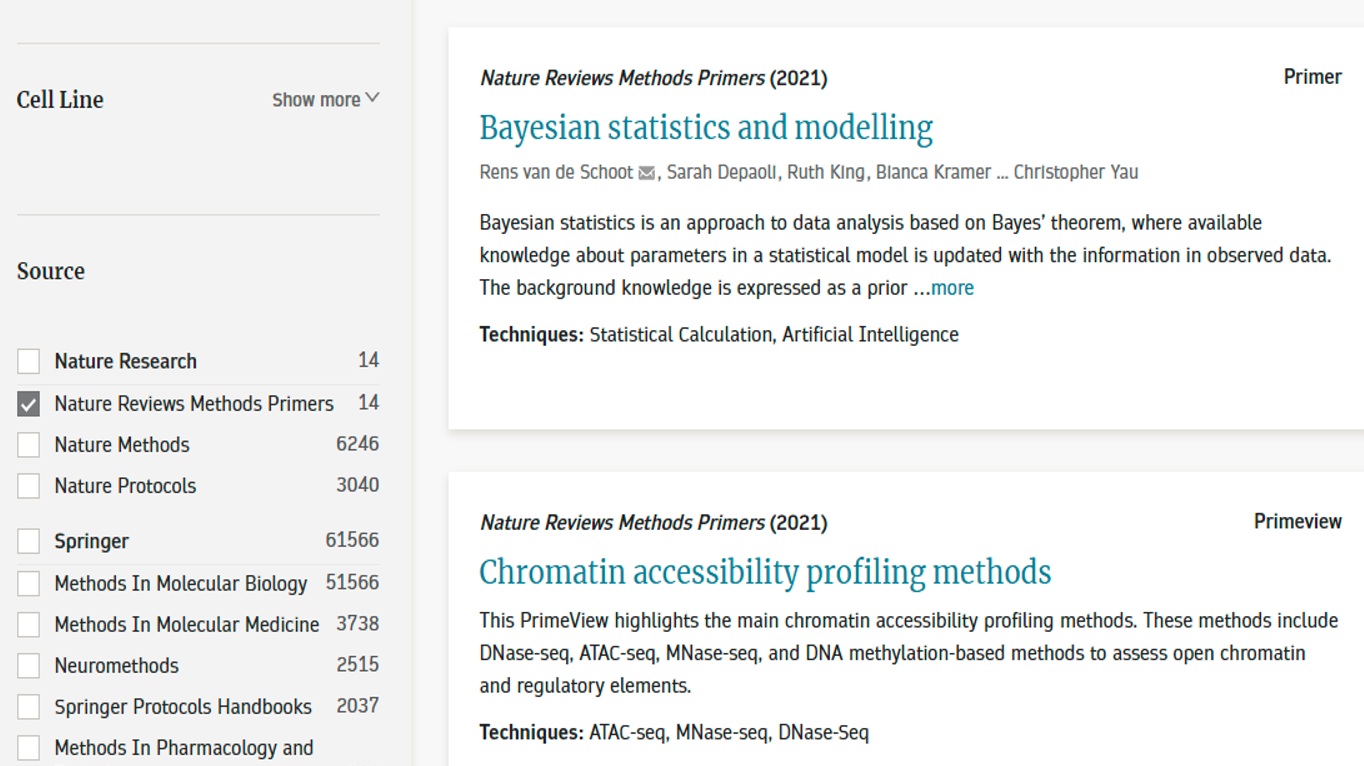
Task: Enable the Nature Methods source checkbox
Action: point(29,445)
